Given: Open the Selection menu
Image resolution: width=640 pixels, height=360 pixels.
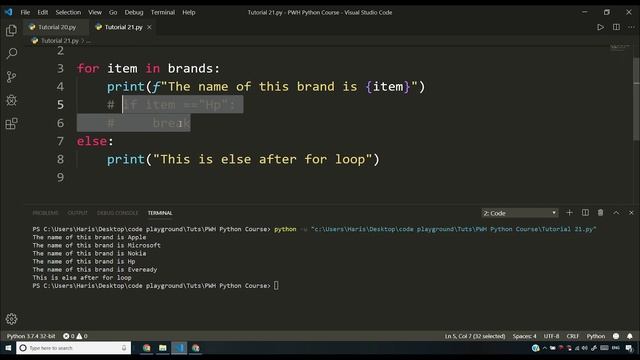Looking at the screenshot, I should [x=68, y=12].
